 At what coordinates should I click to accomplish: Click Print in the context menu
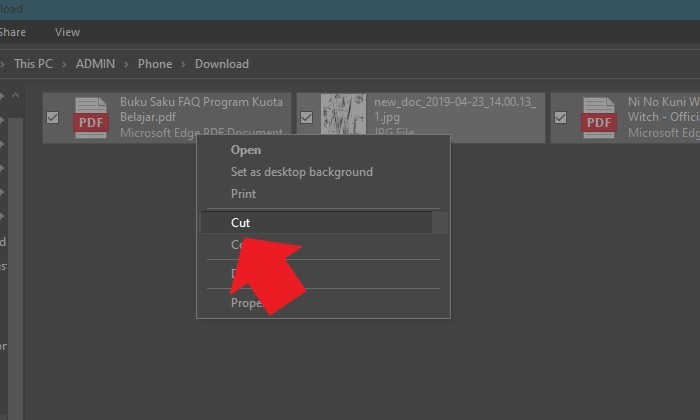243,194
